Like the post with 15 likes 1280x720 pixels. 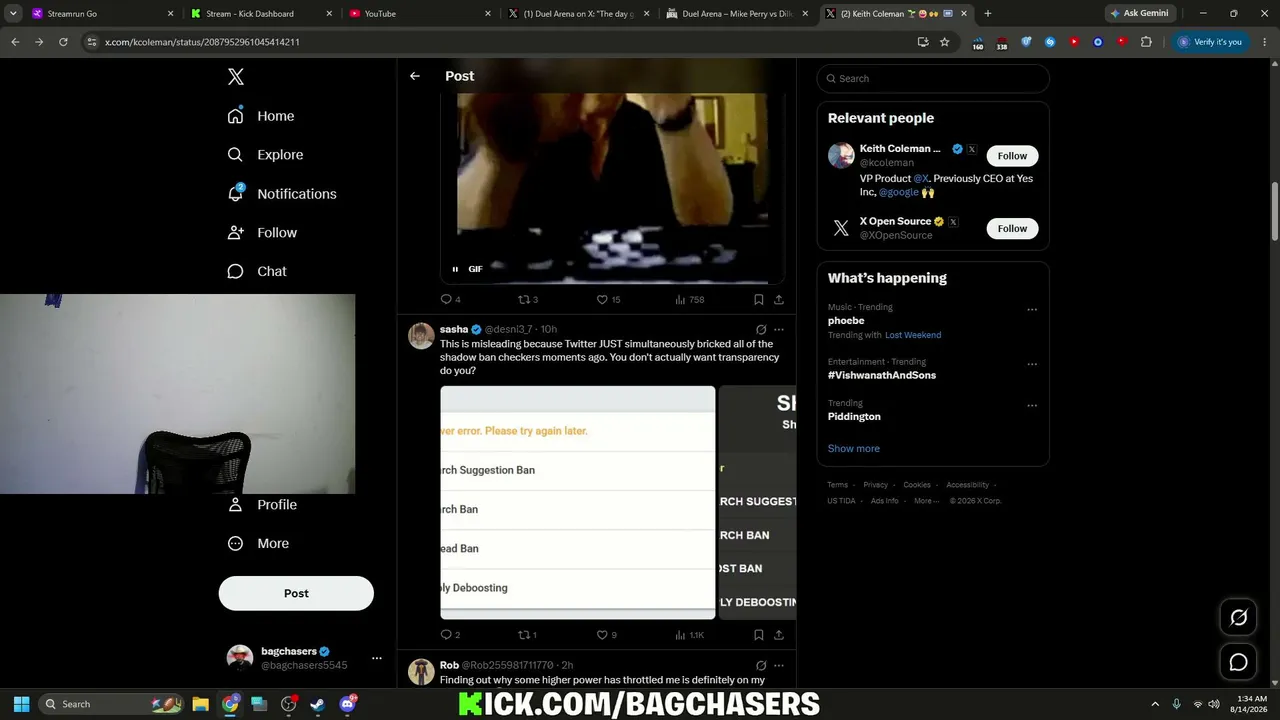[x=608, y=299]
